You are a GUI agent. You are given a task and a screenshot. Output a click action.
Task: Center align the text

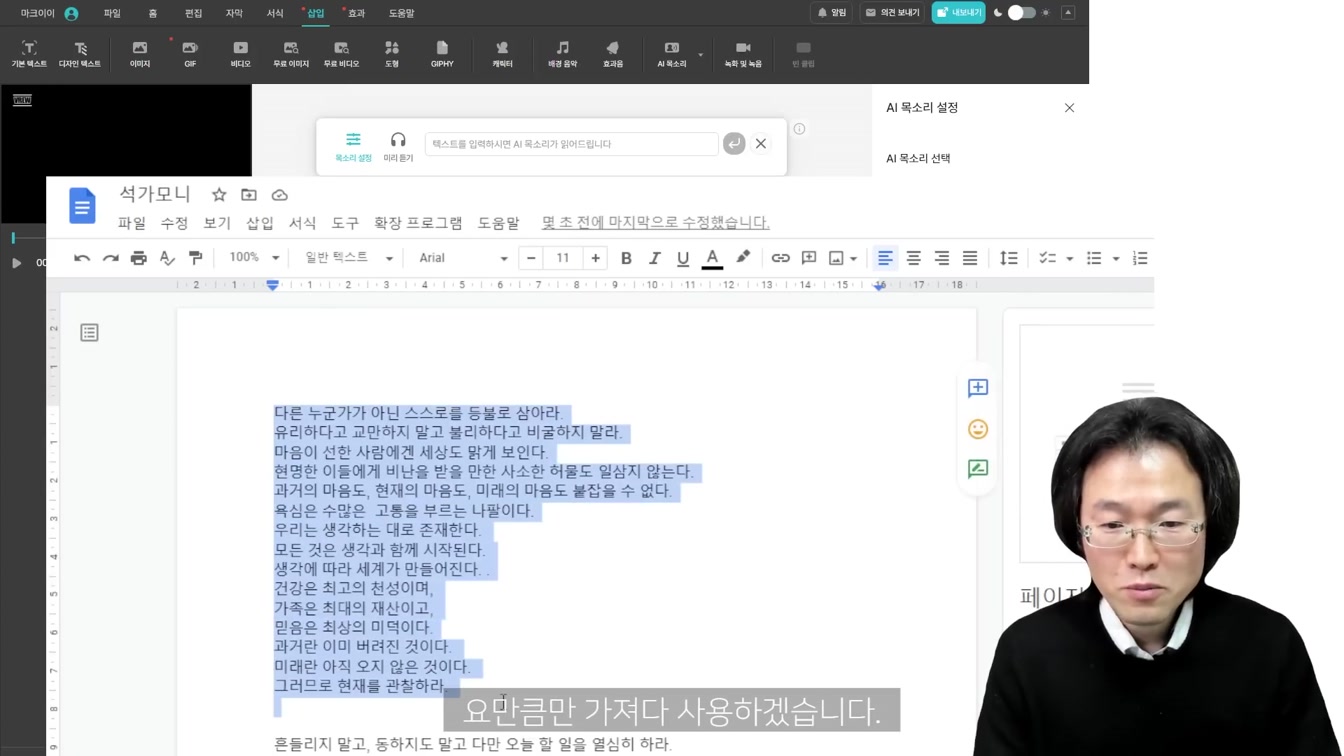[x=913, y=258]
